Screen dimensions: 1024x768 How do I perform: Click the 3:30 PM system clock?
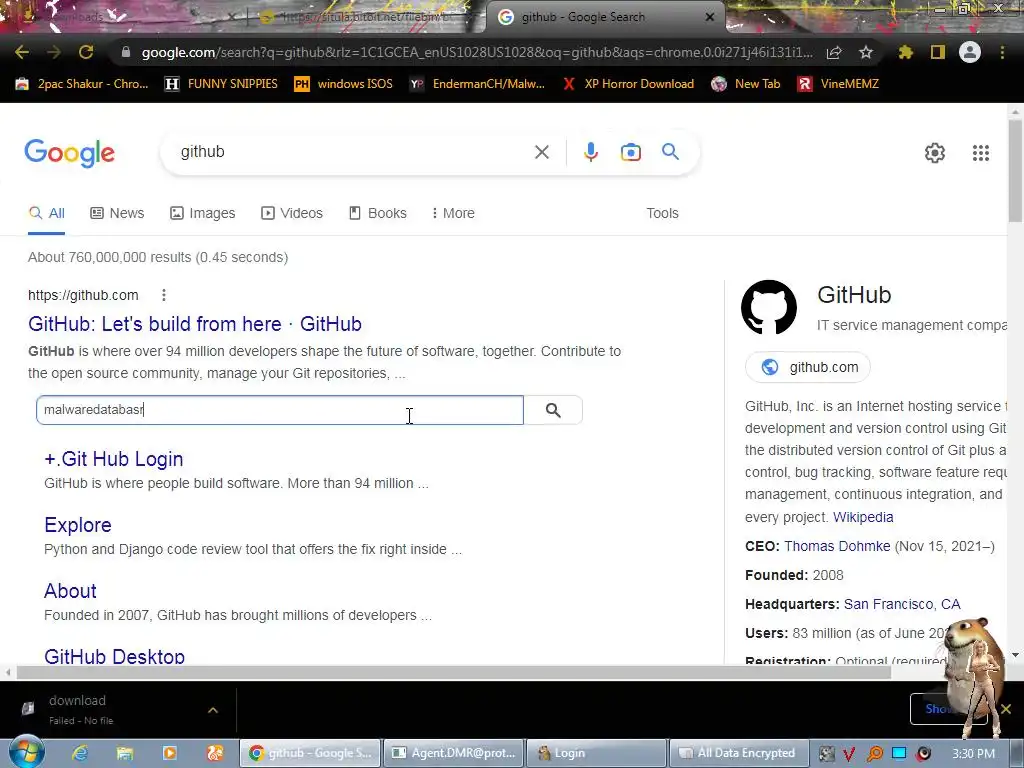point(973,754)
